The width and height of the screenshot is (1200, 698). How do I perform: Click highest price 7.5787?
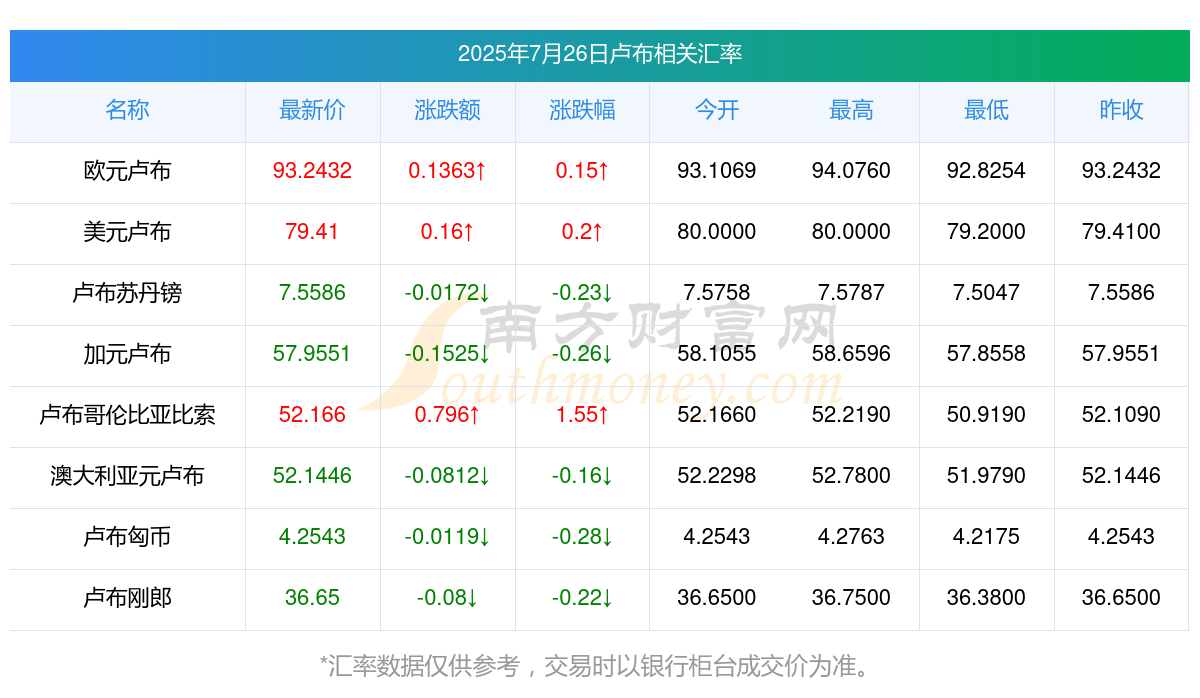pos(851,293)
